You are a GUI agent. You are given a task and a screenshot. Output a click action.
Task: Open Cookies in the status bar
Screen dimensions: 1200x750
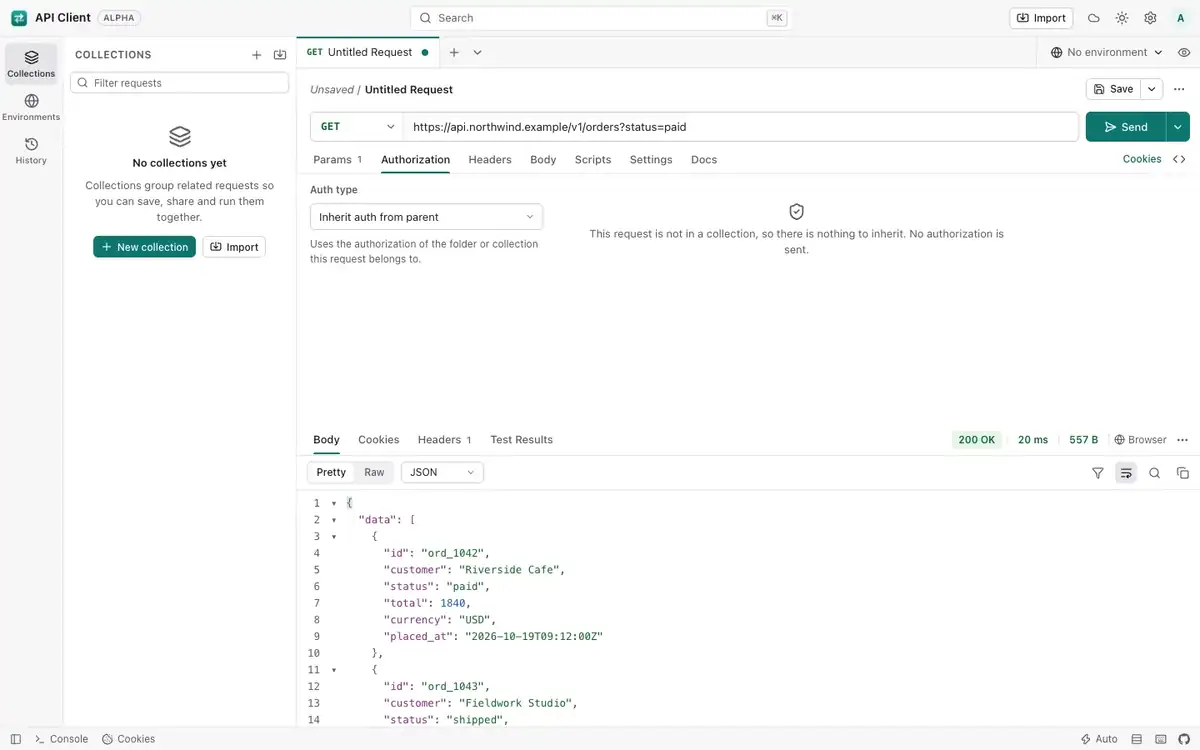click(128, 739)
